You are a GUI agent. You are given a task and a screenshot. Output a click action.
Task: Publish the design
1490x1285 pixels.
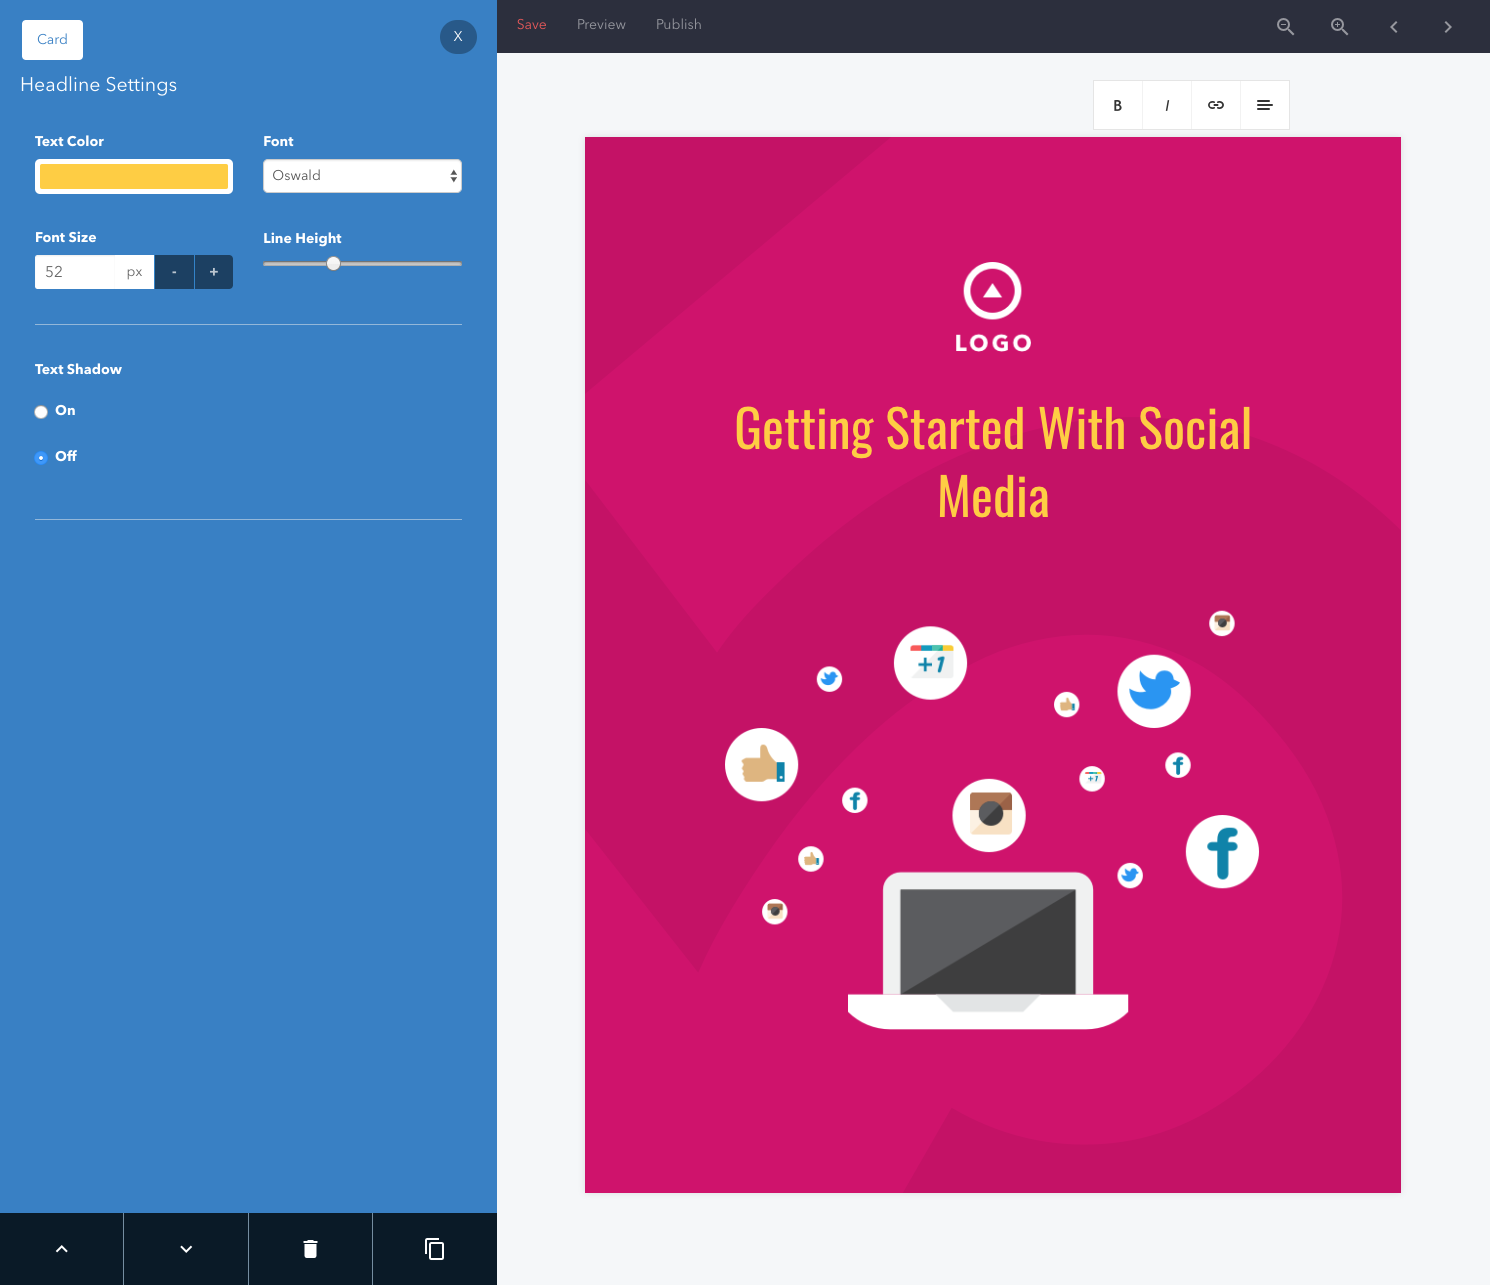click(x=678, y=24)
